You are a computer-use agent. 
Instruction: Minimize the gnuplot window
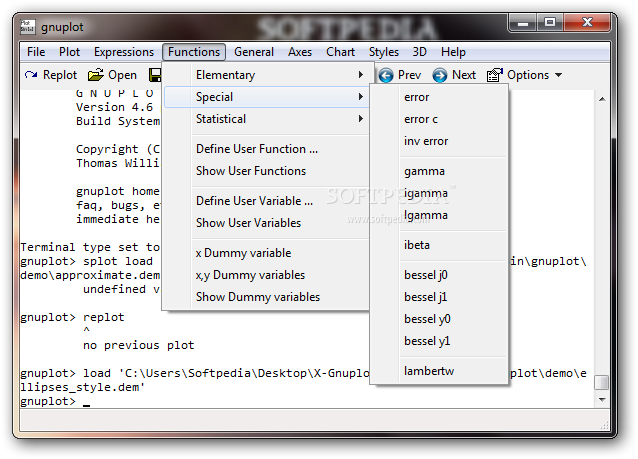coord(522,22)
